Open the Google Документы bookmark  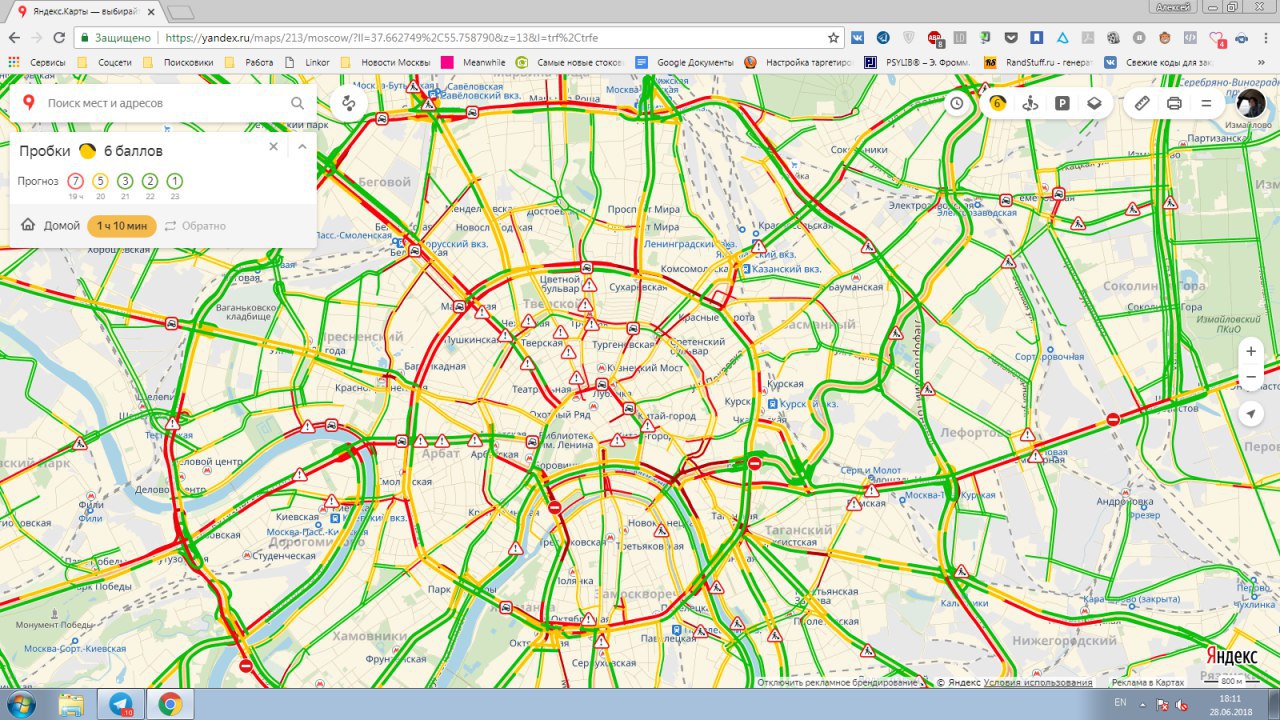pos(686,62)
